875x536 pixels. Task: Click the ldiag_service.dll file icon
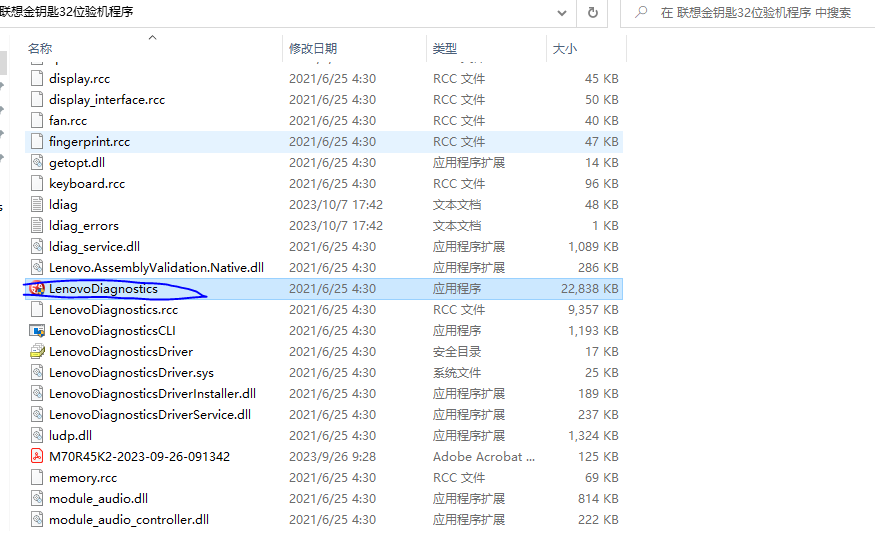click(37, 247)
